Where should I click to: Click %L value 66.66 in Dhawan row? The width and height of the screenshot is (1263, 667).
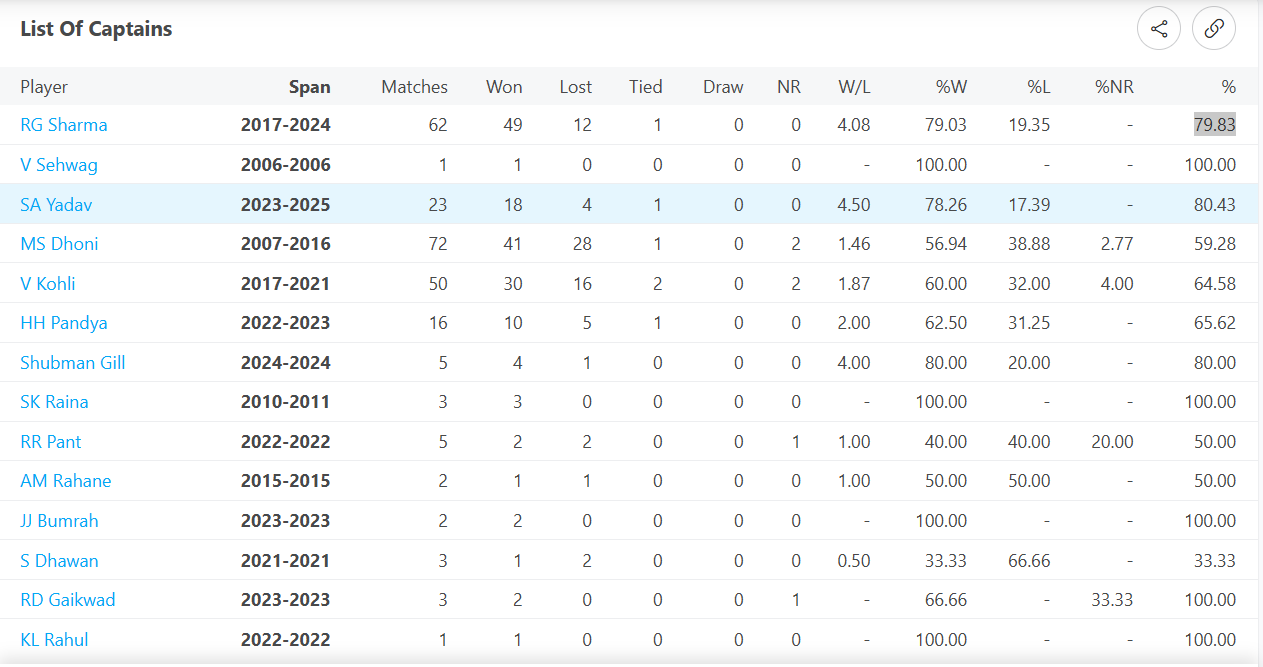[1029, 561]
